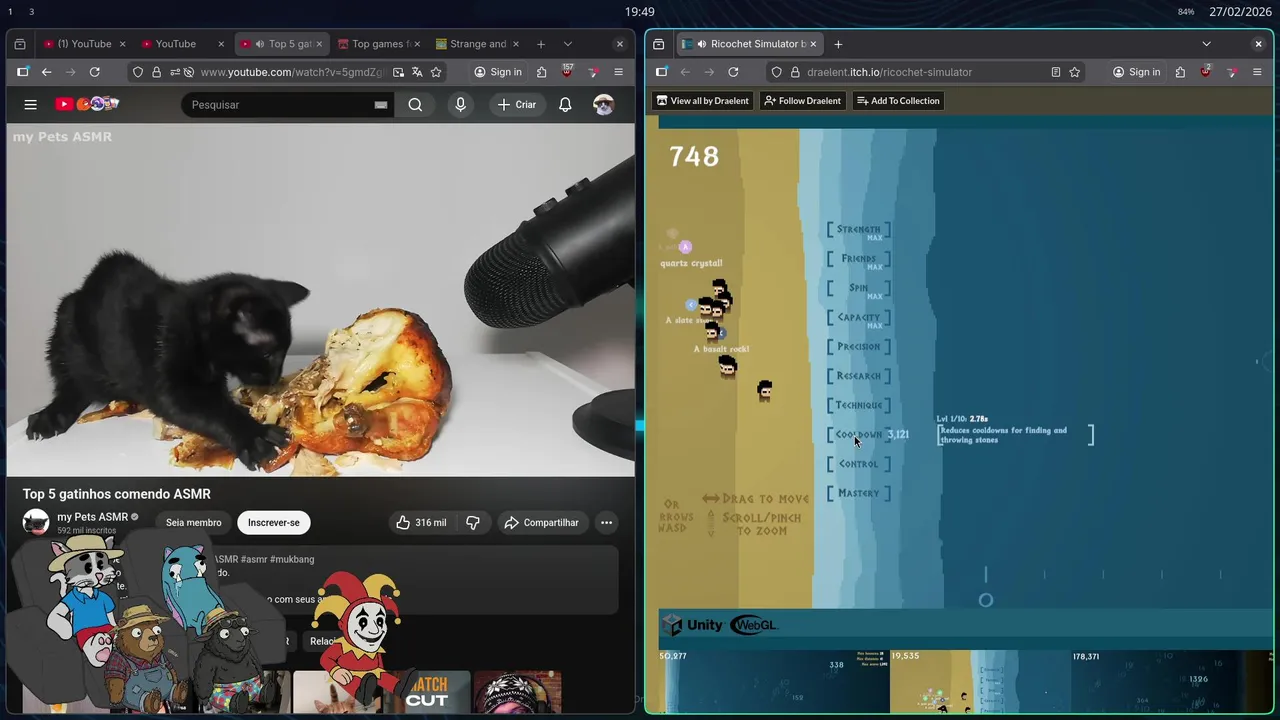Viewport: 1280px width, 720px height.
Task: Open YouTube account avatar menu
Action: (603, 104)
